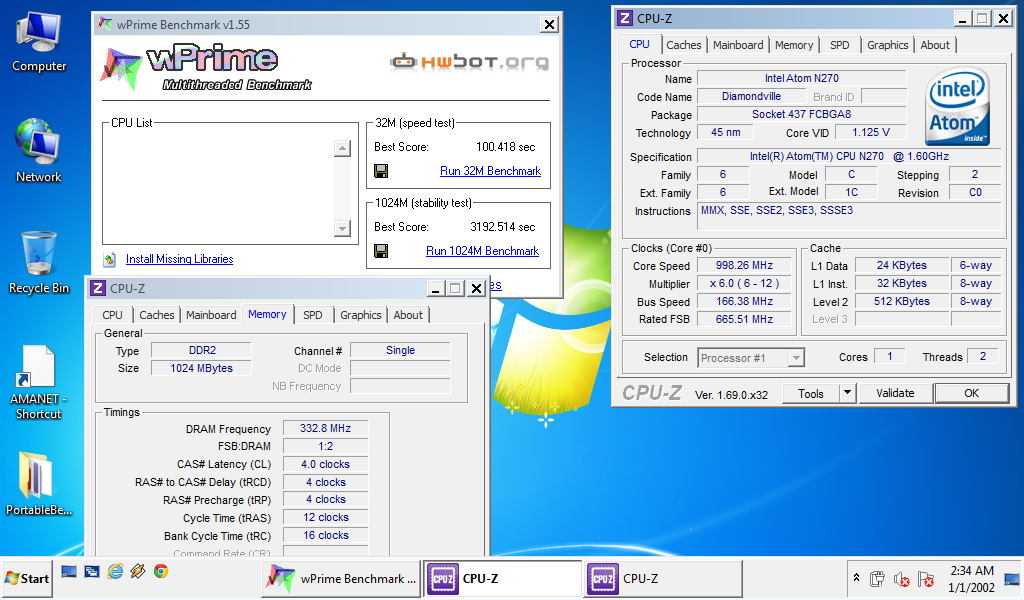
Task: Run the 1024M Benchmark link
Action: [483, 251]
